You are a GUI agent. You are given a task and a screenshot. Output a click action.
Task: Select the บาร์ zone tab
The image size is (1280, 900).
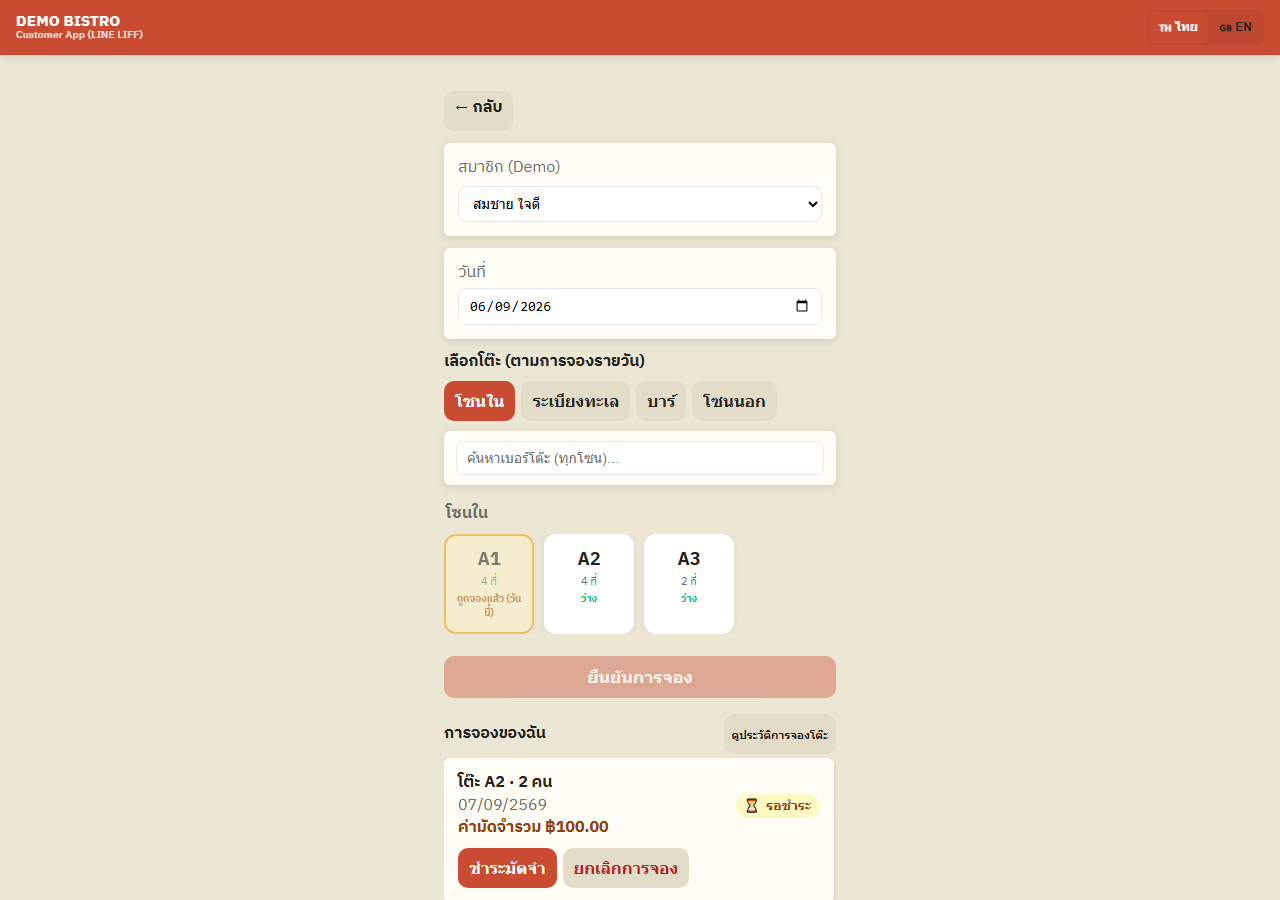tap(661, 401)
